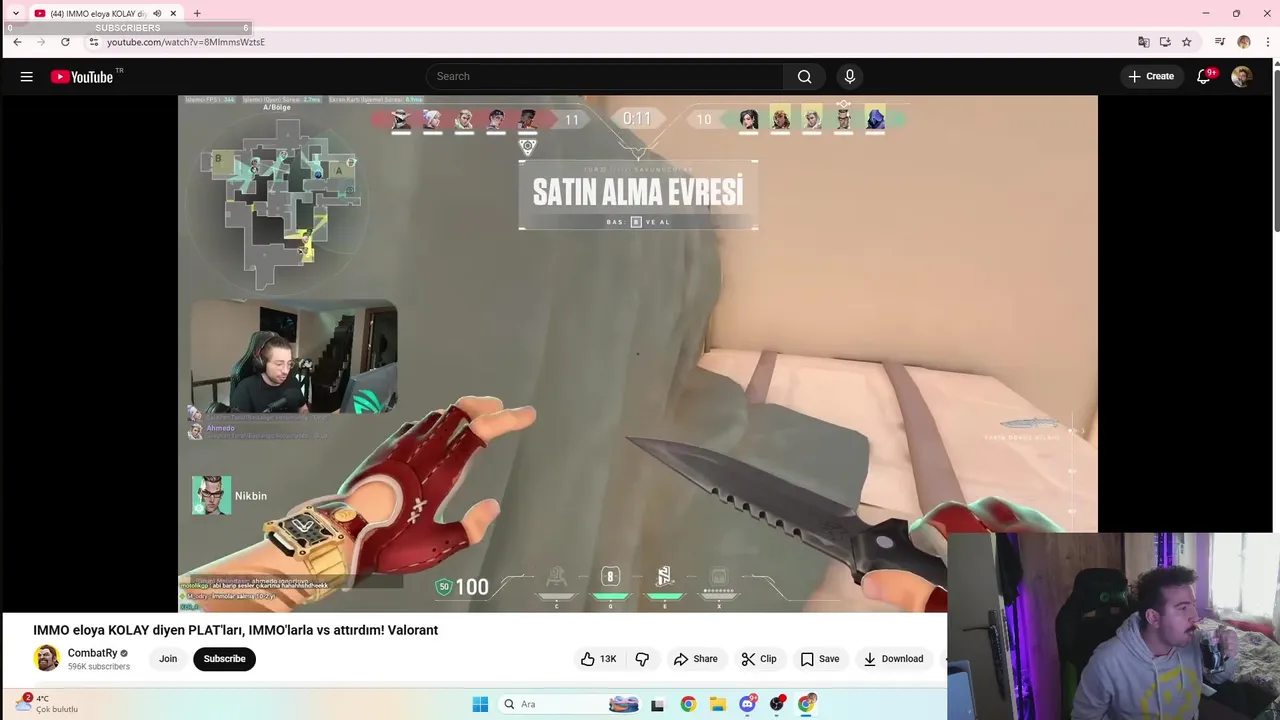Screen dimensions: 1280x720
Task: Open the weather widget showing 4°C
Action: pos(45,704)
